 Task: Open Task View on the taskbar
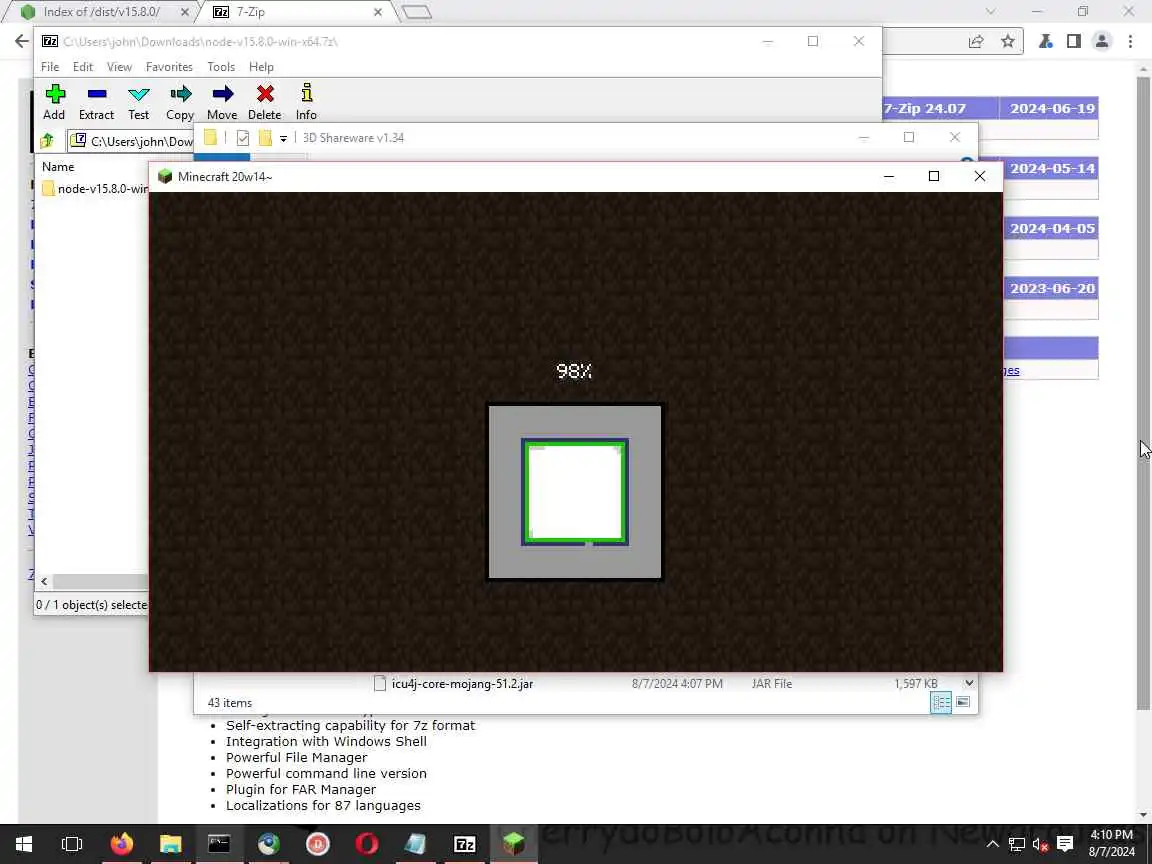pyautogui.click(x=72, y=844)
